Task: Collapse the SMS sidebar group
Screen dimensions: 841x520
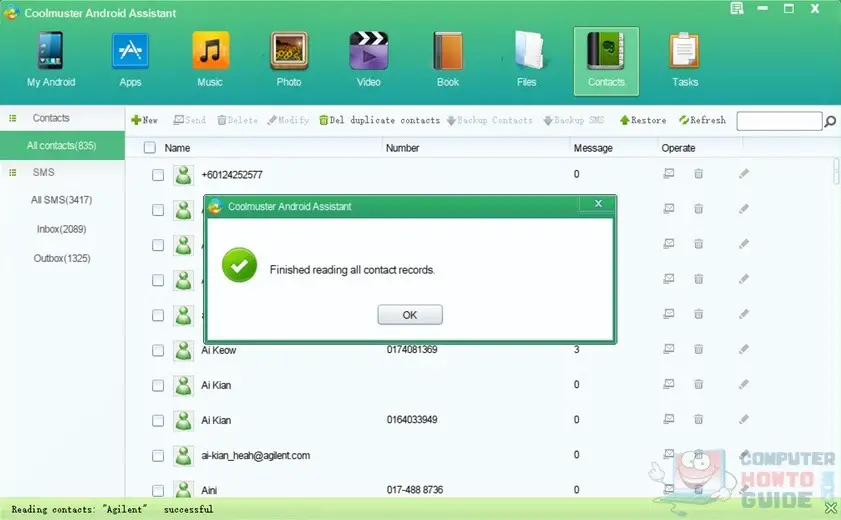Action: point(13,172)
